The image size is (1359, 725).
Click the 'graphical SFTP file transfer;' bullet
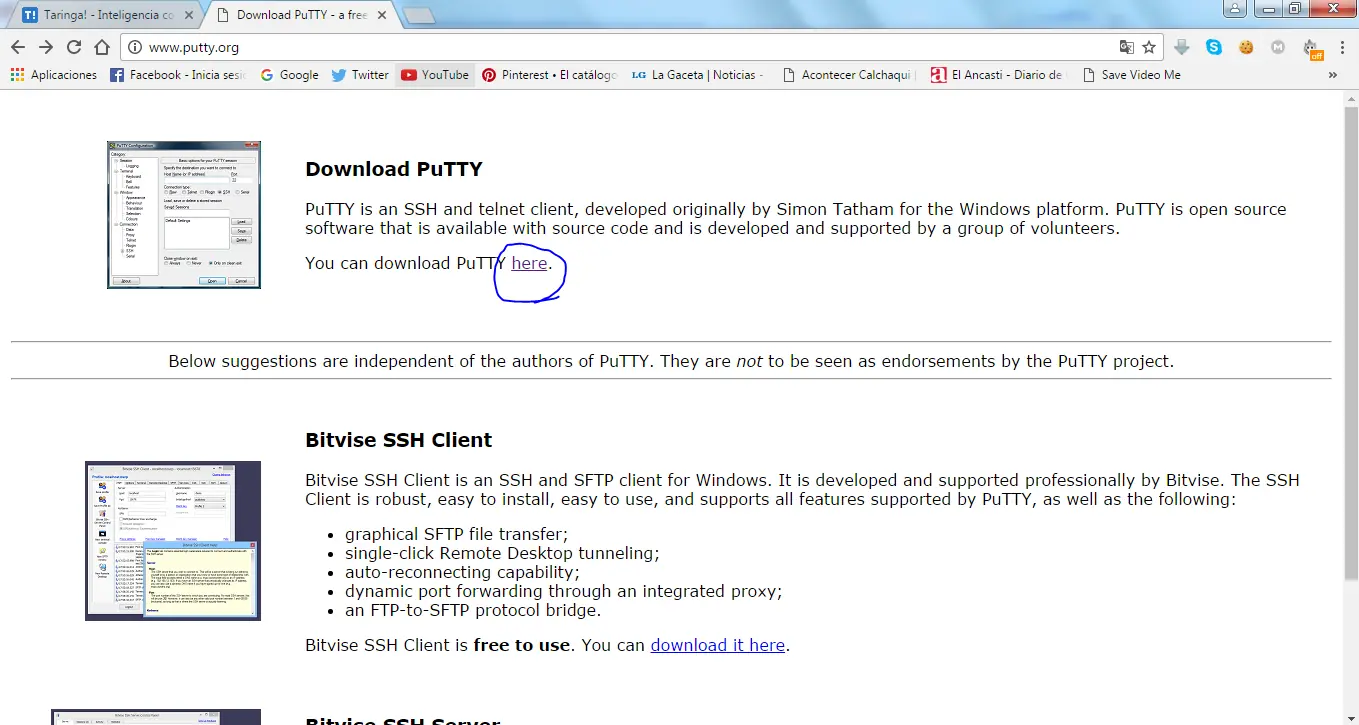tap(457, 535)
